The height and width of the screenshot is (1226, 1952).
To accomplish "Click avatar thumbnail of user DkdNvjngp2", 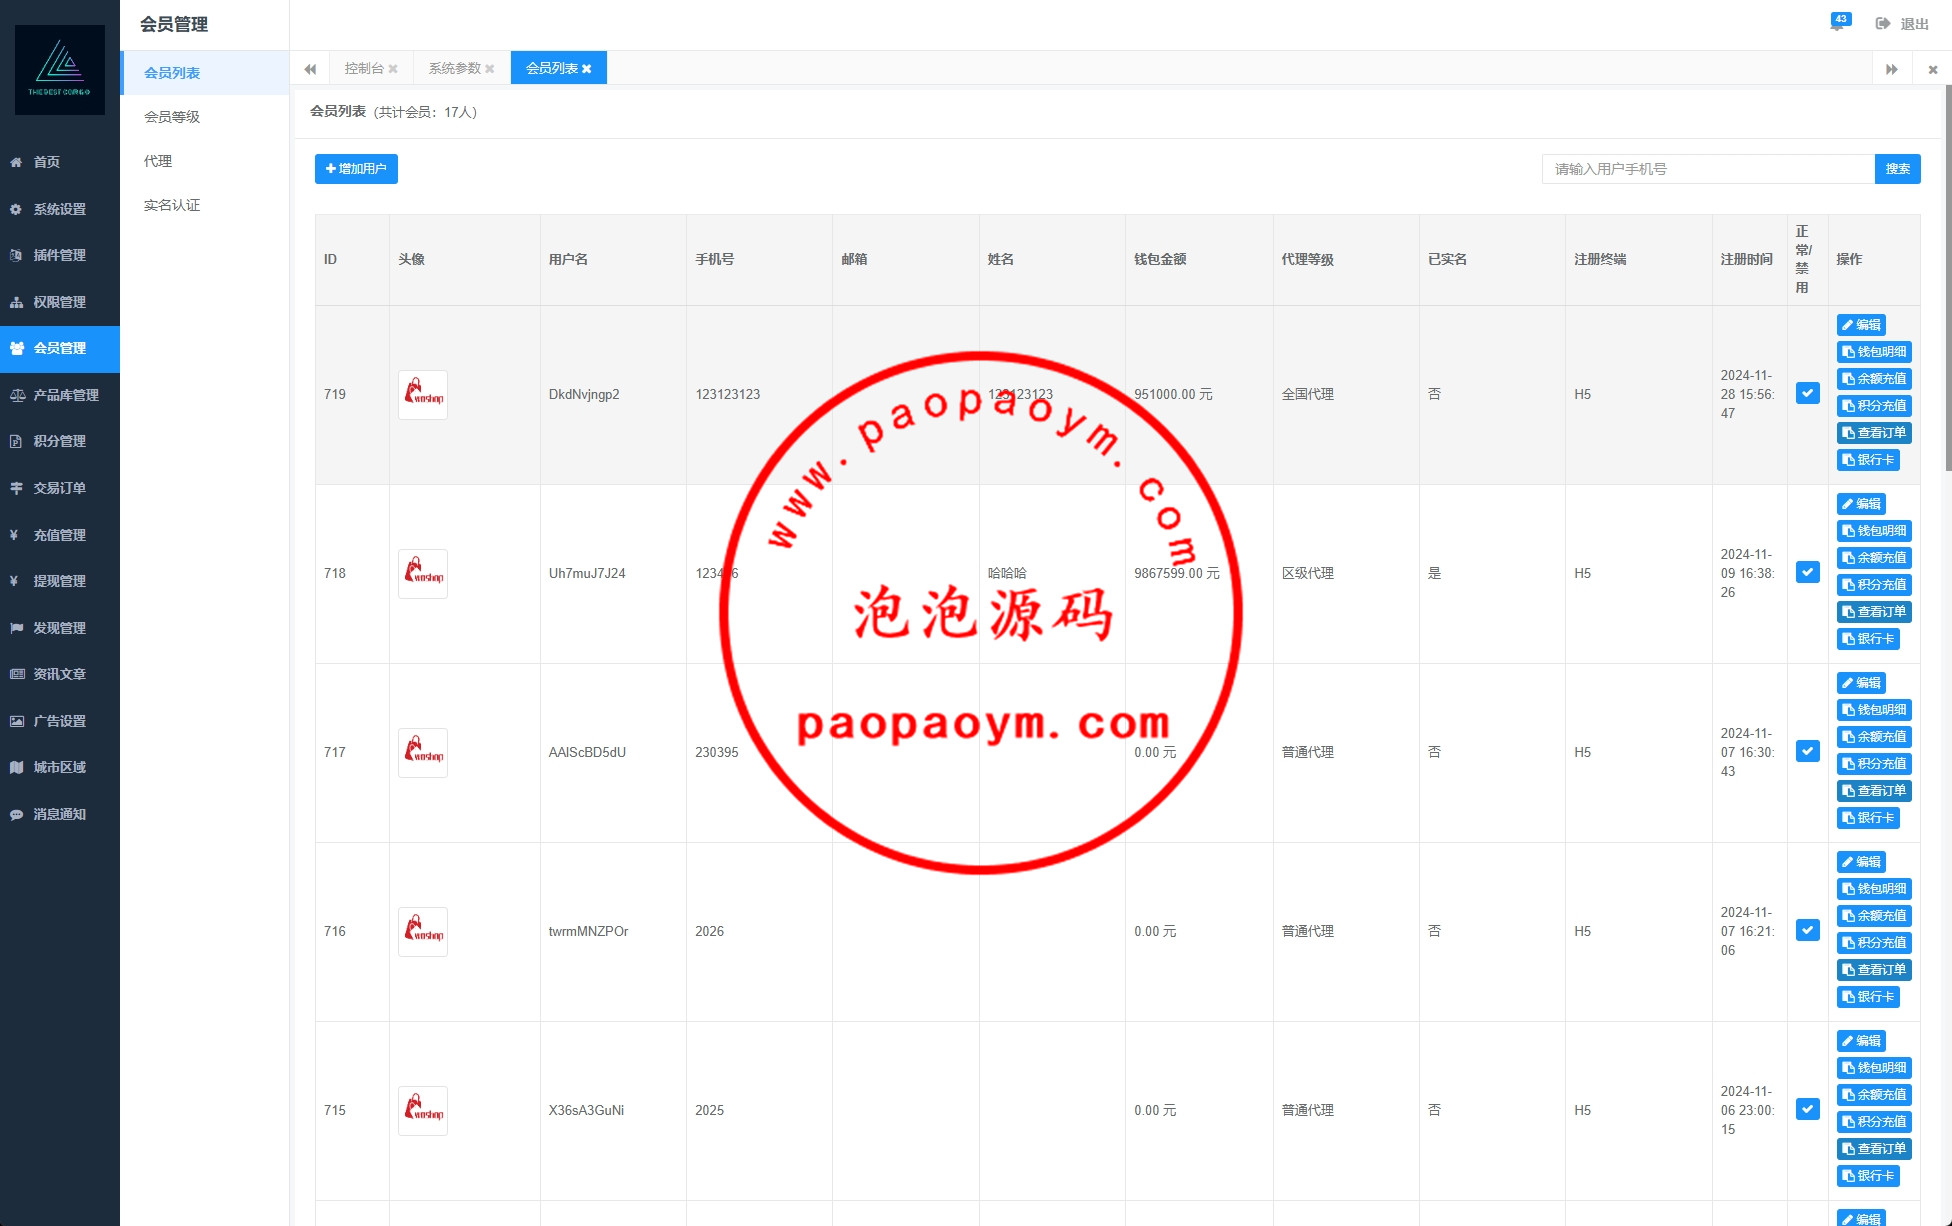I will pos(423,395).
